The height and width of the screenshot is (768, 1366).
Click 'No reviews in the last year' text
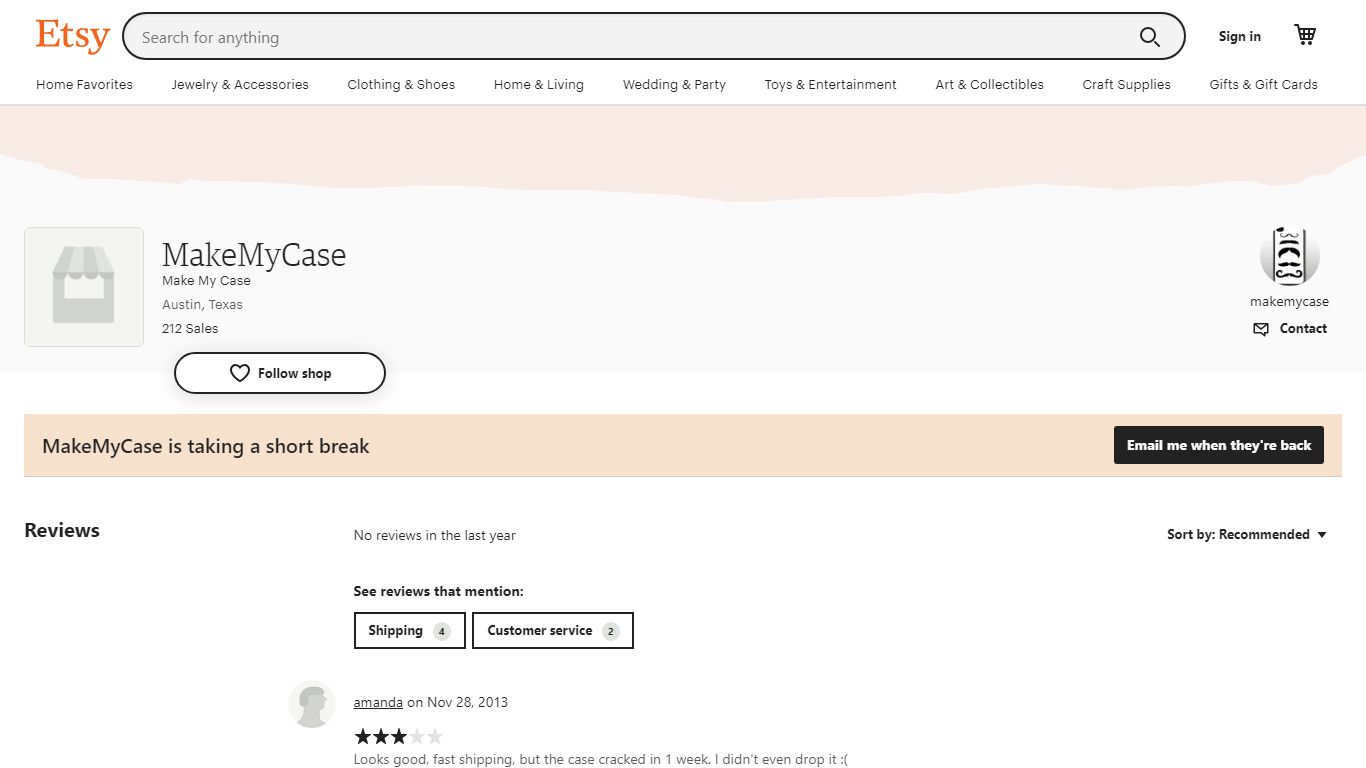[x=435, y=535]
